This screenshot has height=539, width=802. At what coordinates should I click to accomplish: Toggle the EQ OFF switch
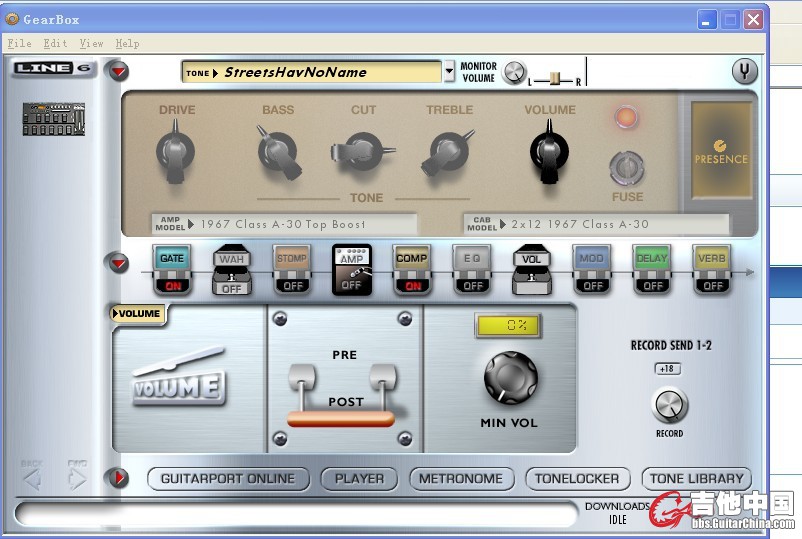pyautogui.click(x=472, y=285)
